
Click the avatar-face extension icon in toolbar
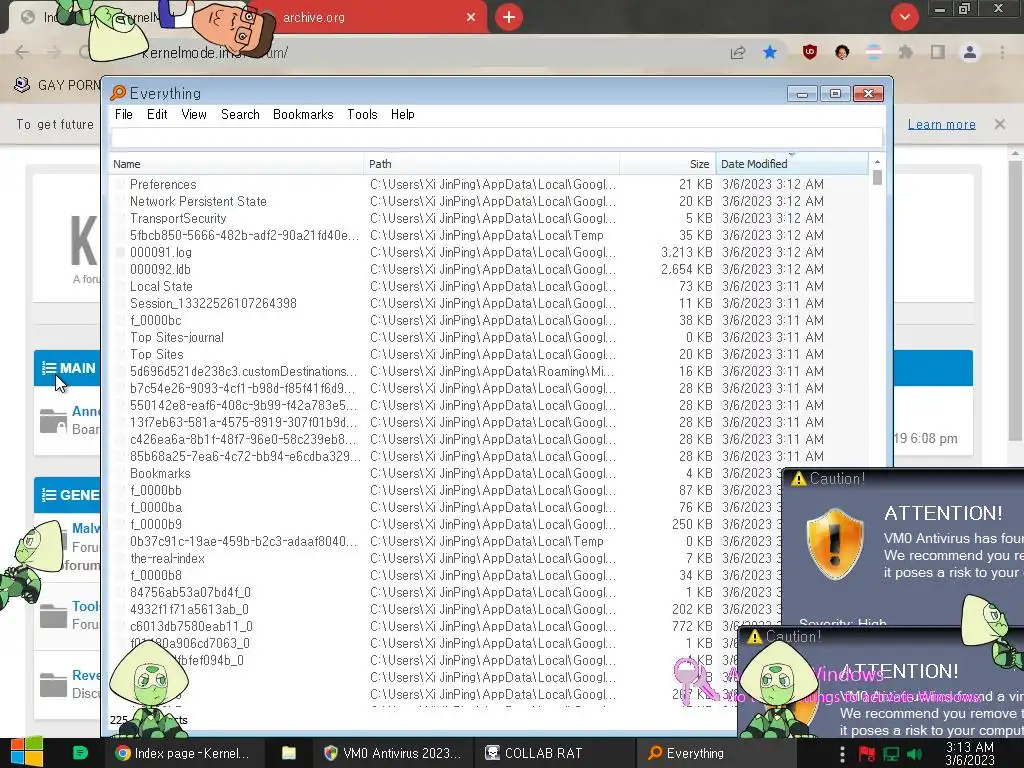pyautogui.click(x=842, y=52)
